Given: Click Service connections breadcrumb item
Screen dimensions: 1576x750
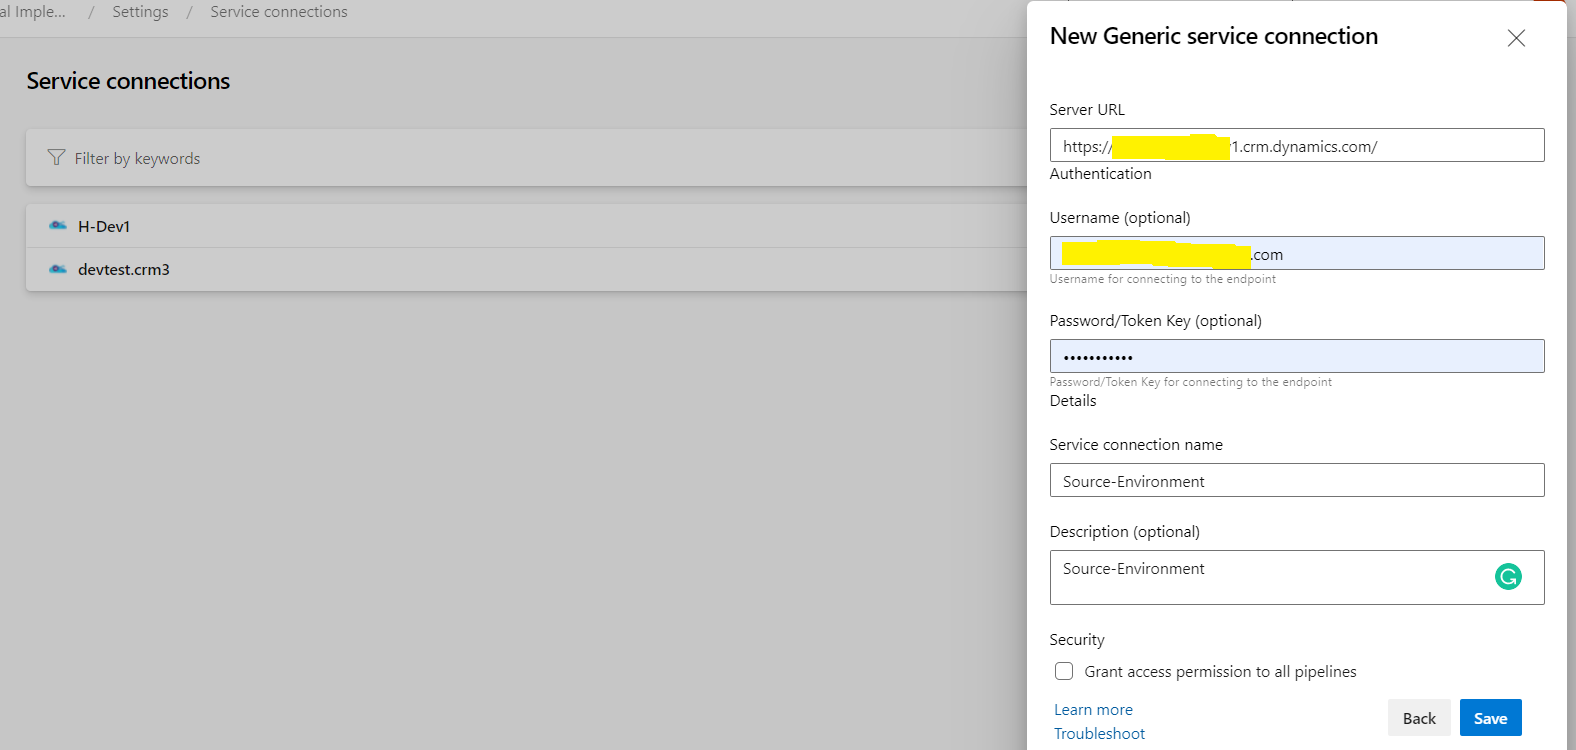Looking at the screenshot, I should pyautogui.click(x=279, y=12).
